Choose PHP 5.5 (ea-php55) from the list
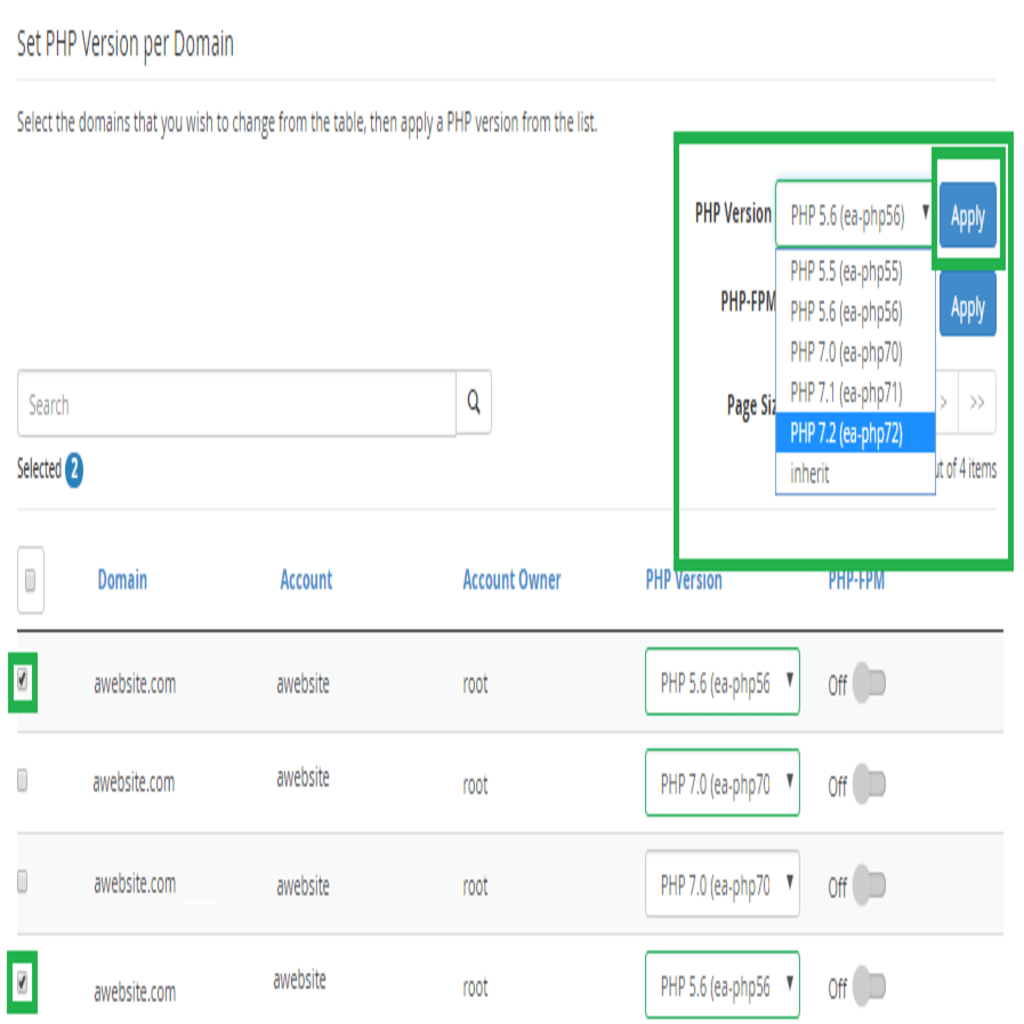The width and height of the screenshot is (1024, 1024). (856, 271)
